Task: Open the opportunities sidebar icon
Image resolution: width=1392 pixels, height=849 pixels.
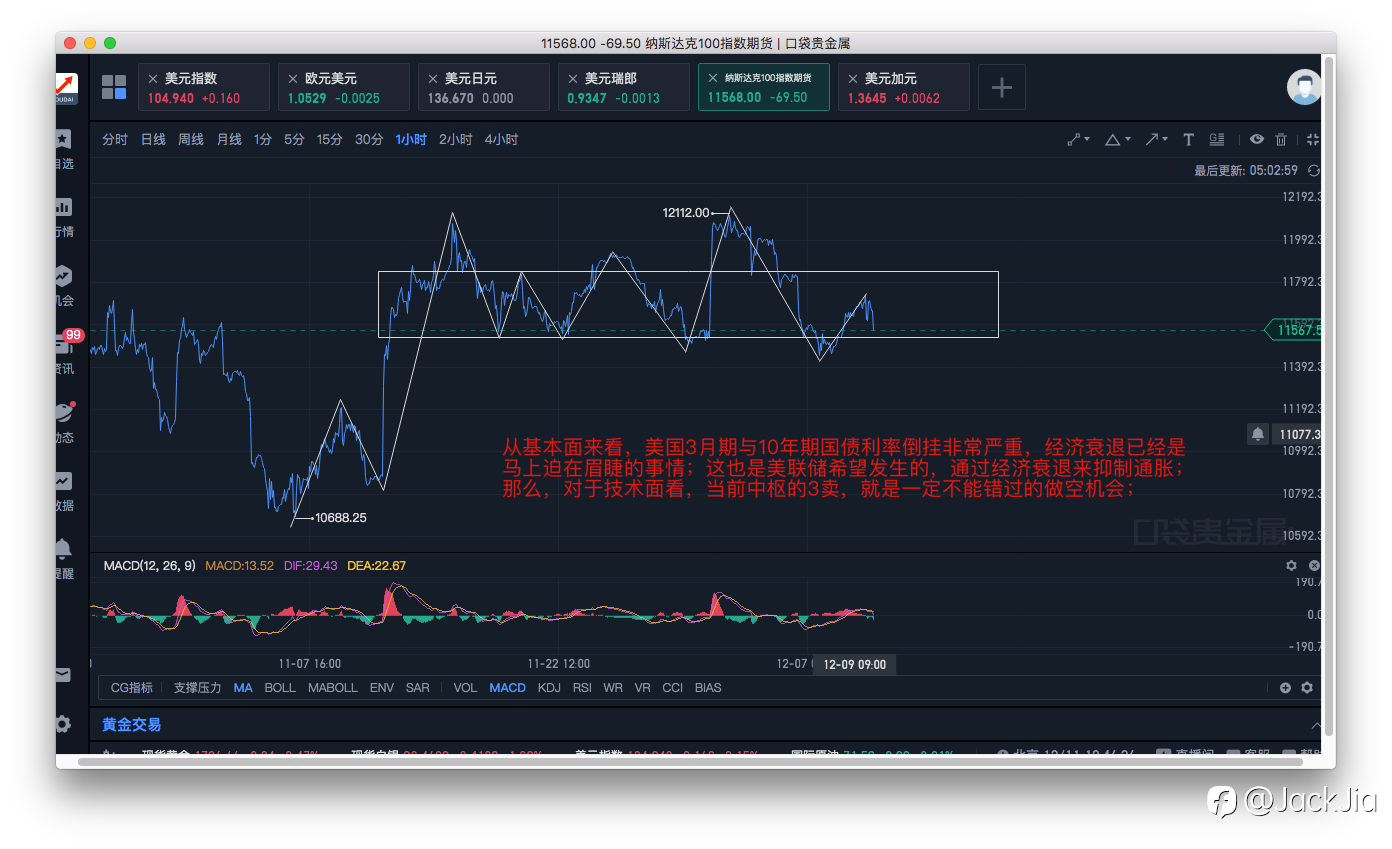Action: pyautogui.click(x=64, y=275)
